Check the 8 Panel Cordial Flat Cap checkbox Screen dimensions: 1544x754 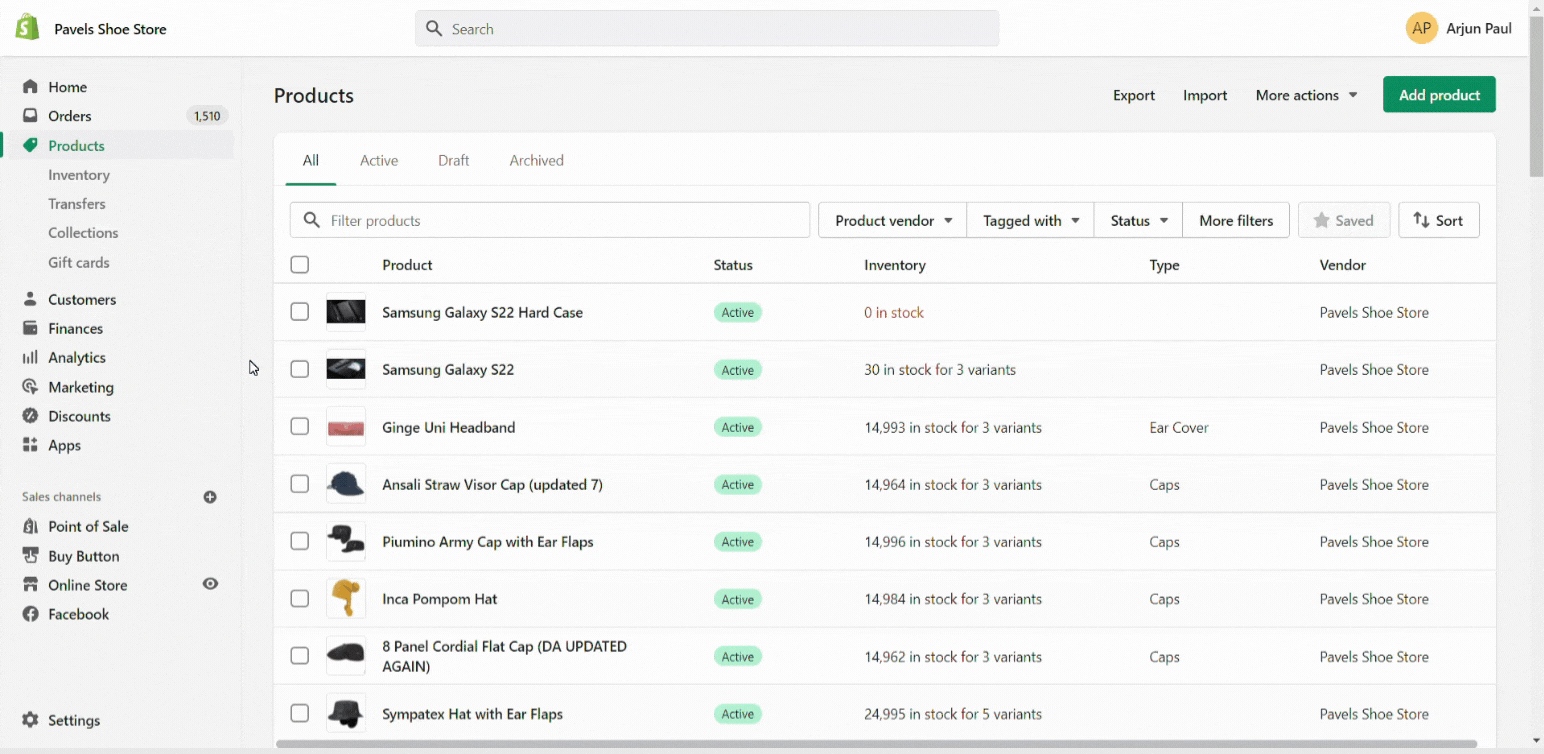pos(300,656)
